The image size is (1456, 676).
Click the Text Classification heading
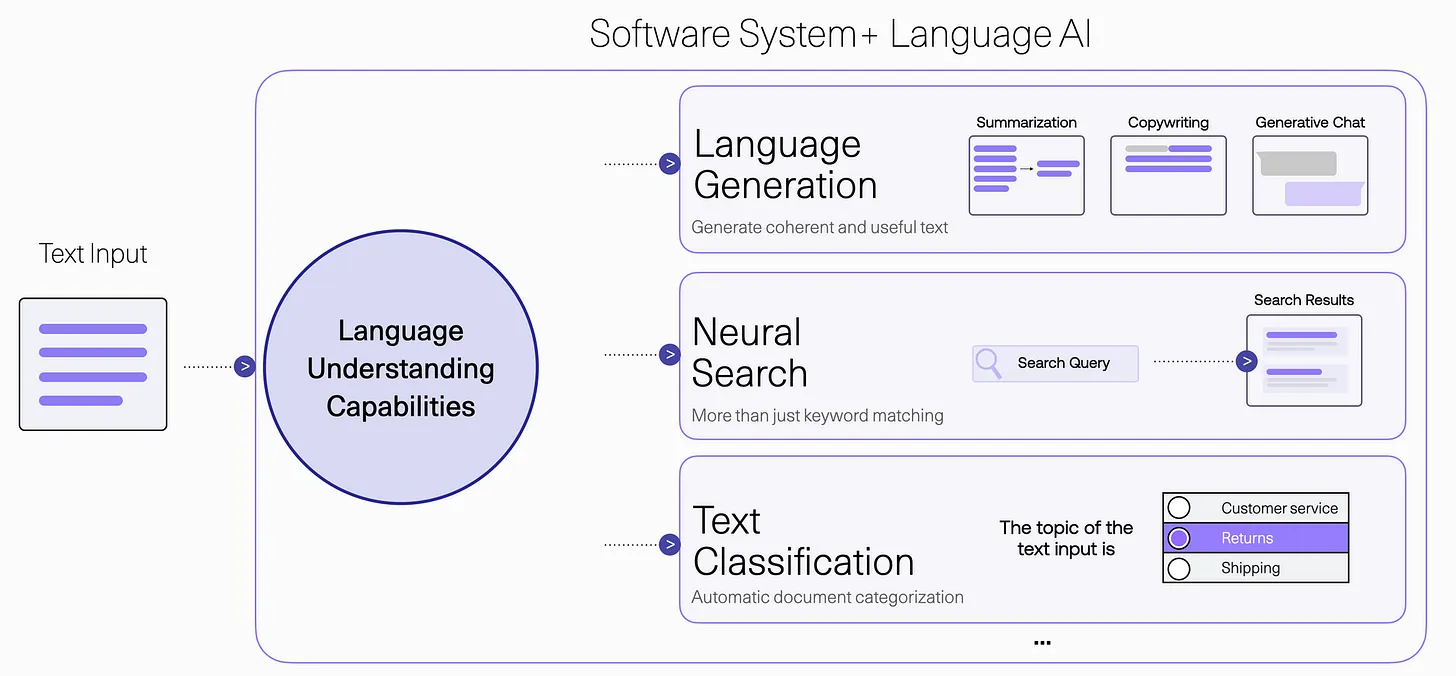pyautogui.click(x=803, y=542)
